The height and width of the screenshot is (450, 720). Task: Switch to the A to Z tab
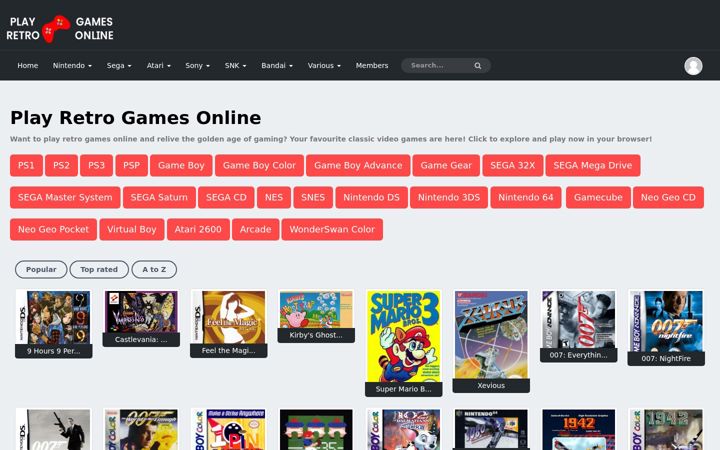pyautogui.click(x=154, y=270)
